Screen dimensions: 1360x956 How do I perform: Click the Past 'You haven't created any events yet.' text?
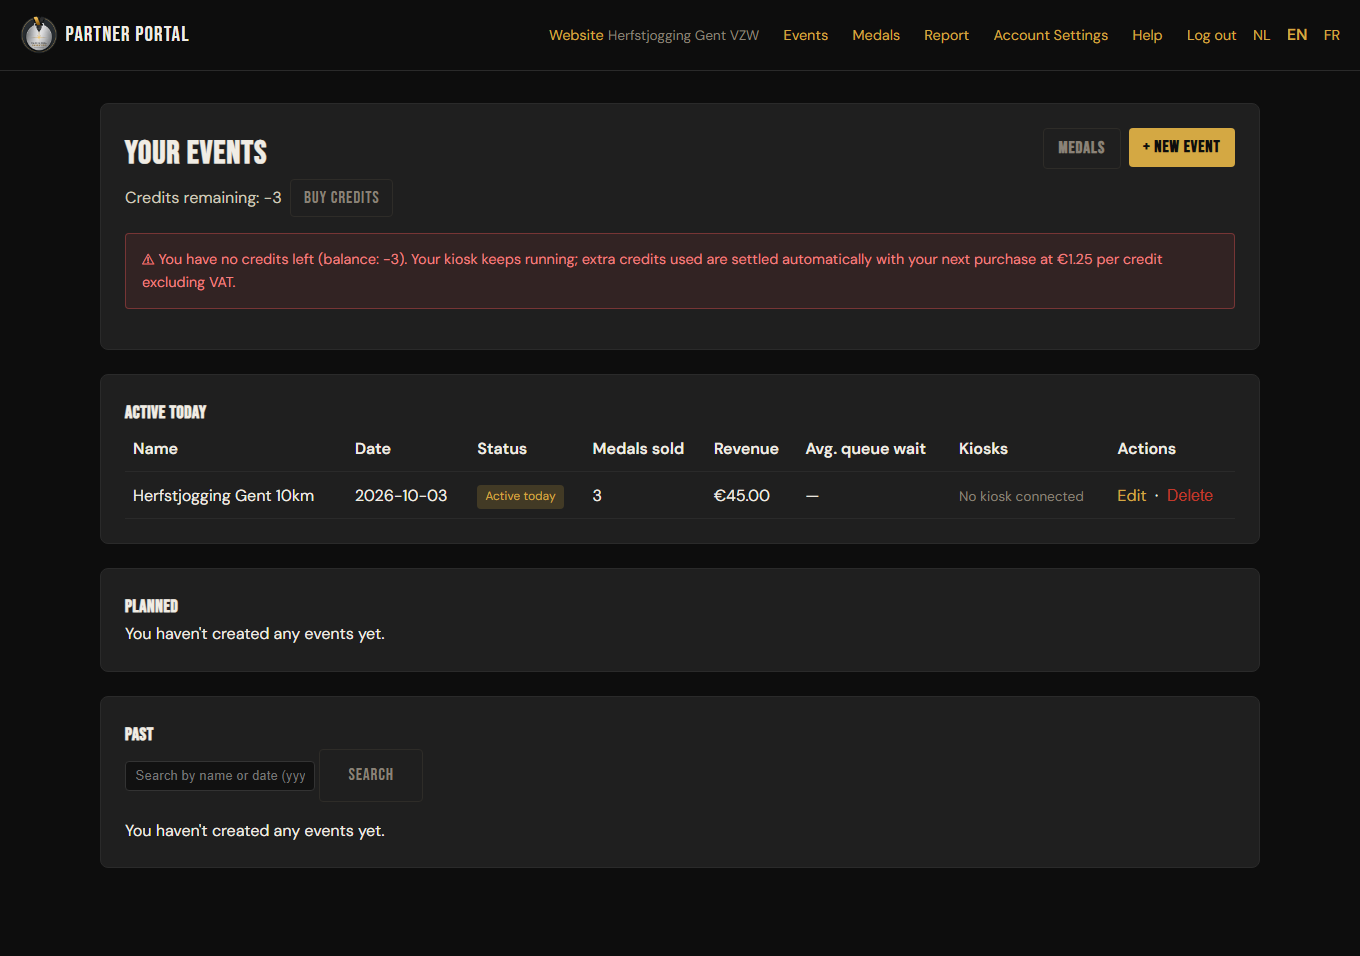255,830
